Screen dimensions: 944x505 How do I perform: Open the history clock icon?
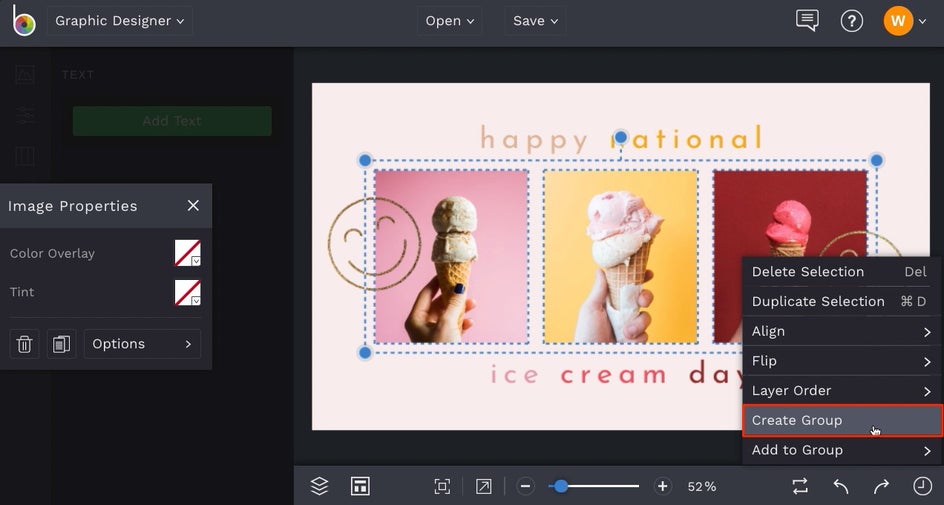[922, 486]
